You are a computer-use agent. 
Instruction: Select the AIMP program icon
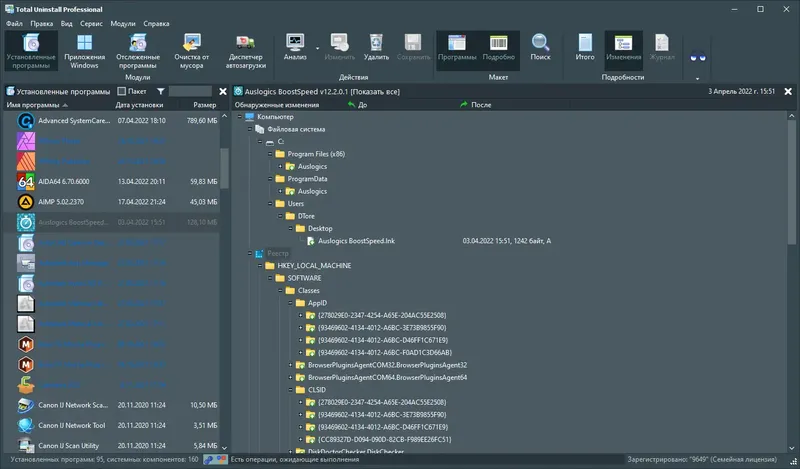26,202
